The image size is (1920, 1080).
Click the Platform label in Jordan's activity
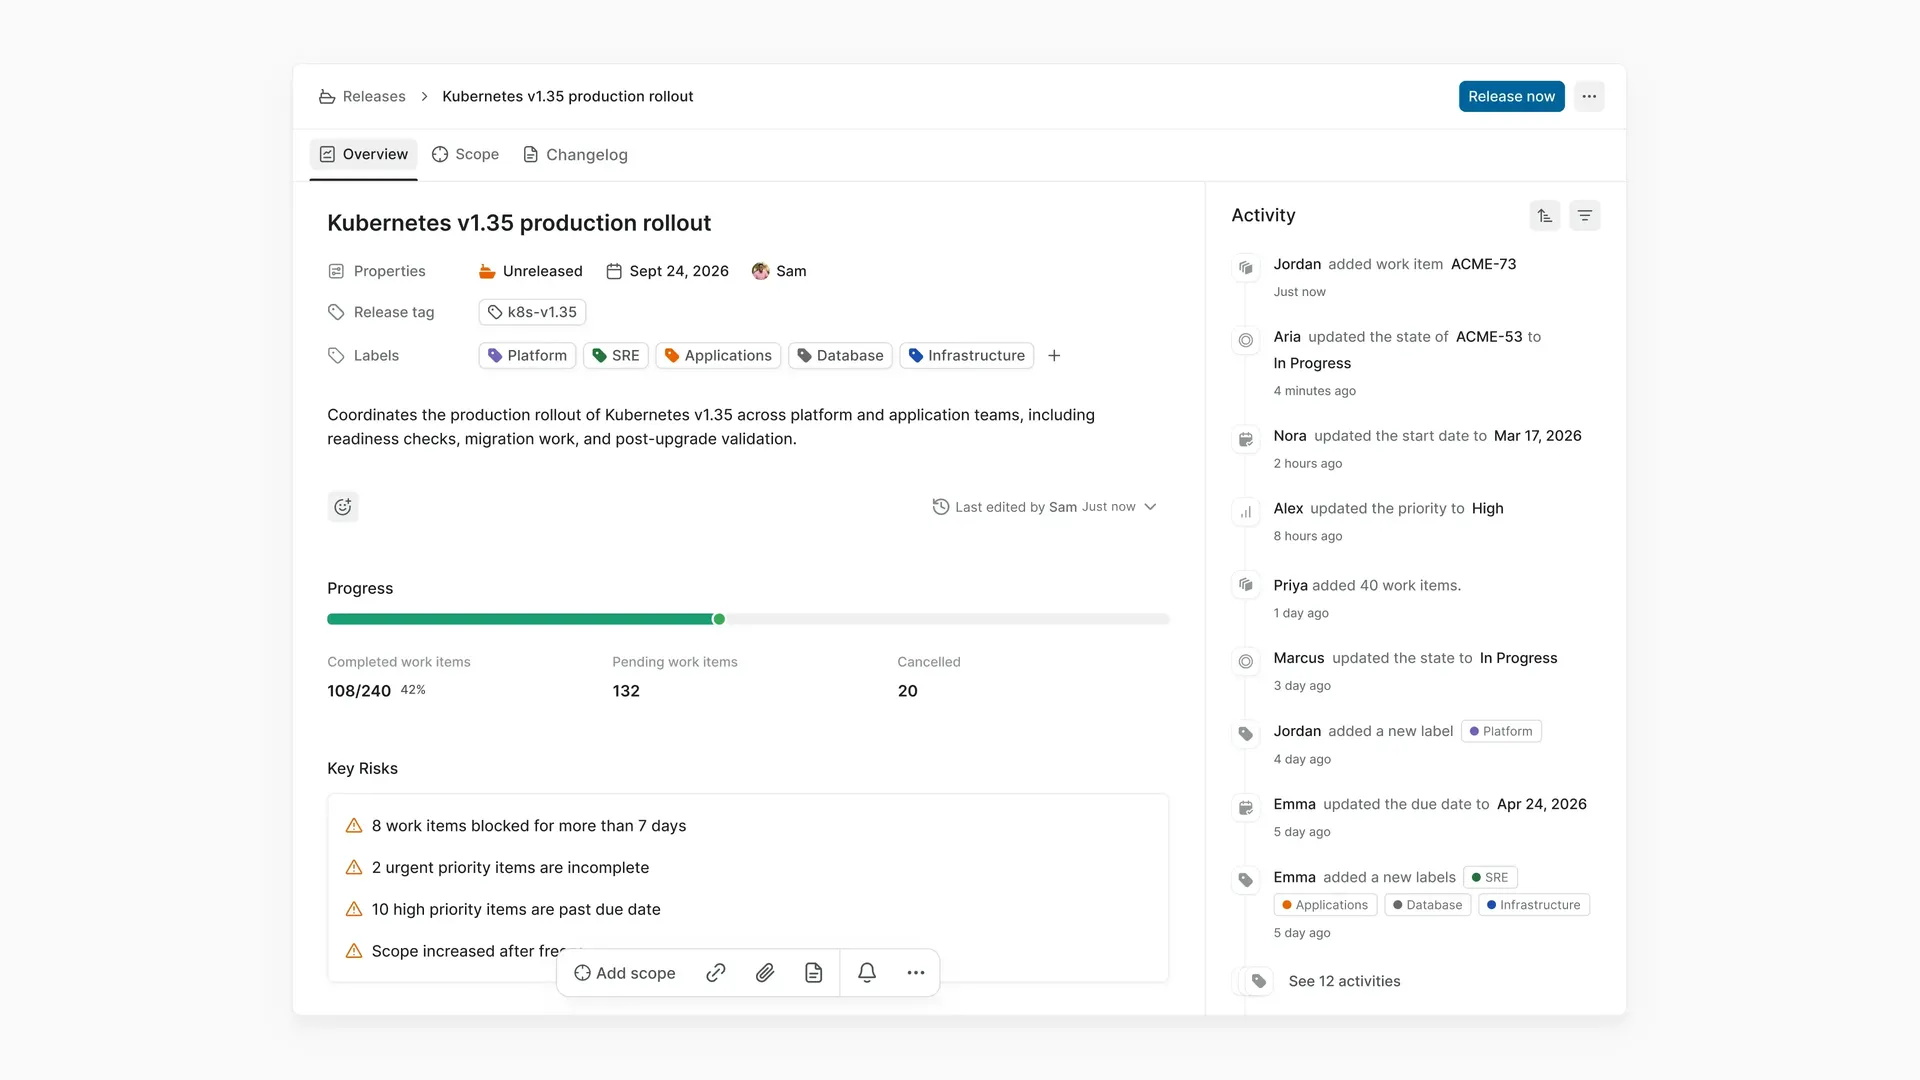click(1501, 731)
